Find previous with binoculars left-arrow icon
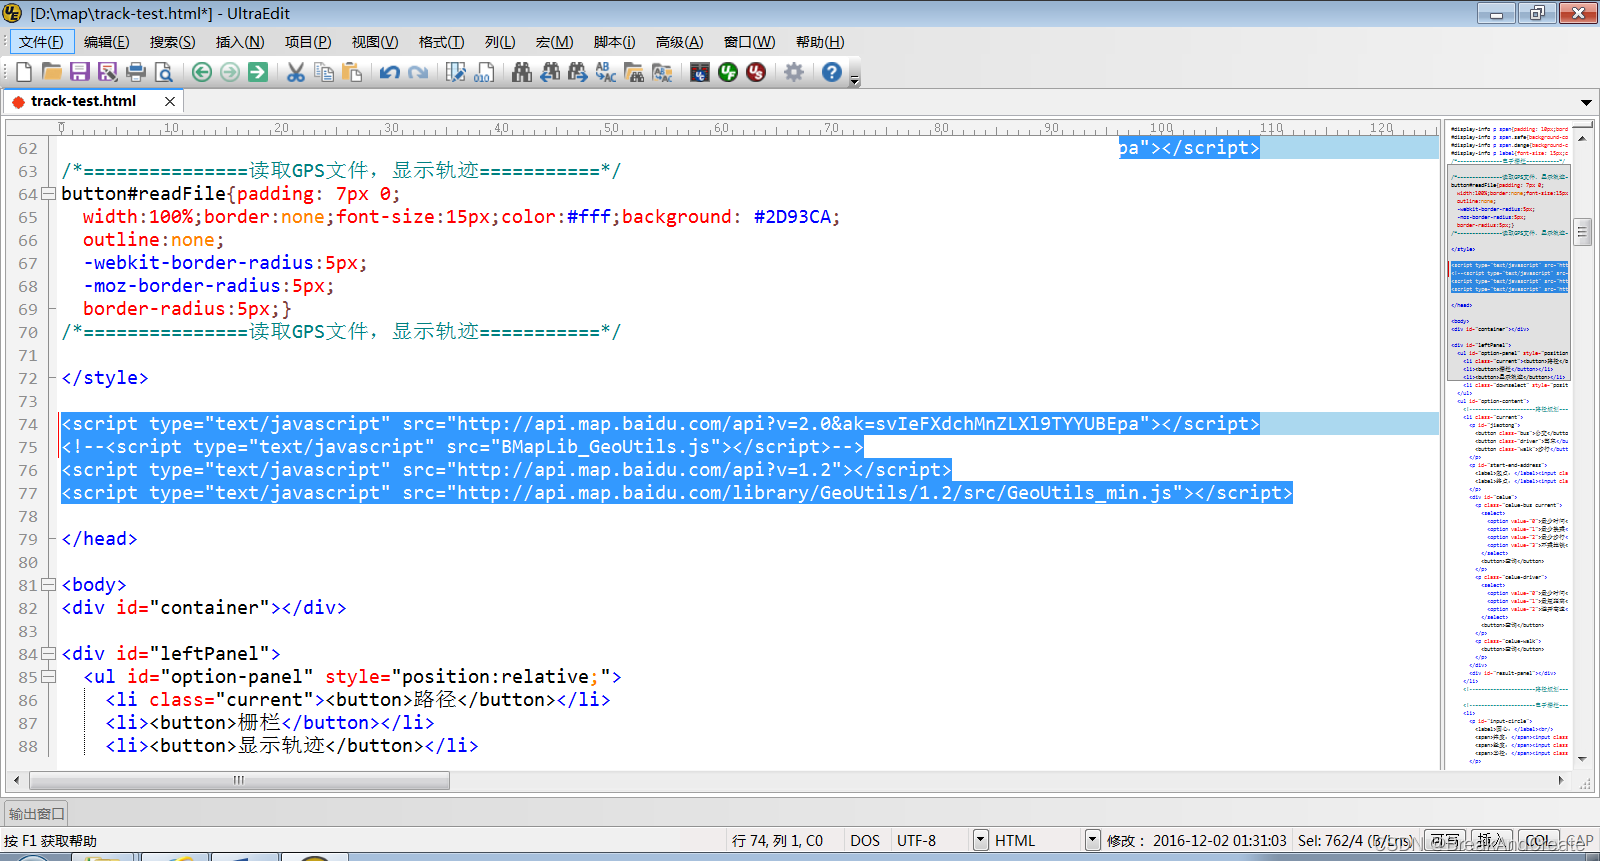Viewport: 1600px width, 861px height. tap(550, 72)
